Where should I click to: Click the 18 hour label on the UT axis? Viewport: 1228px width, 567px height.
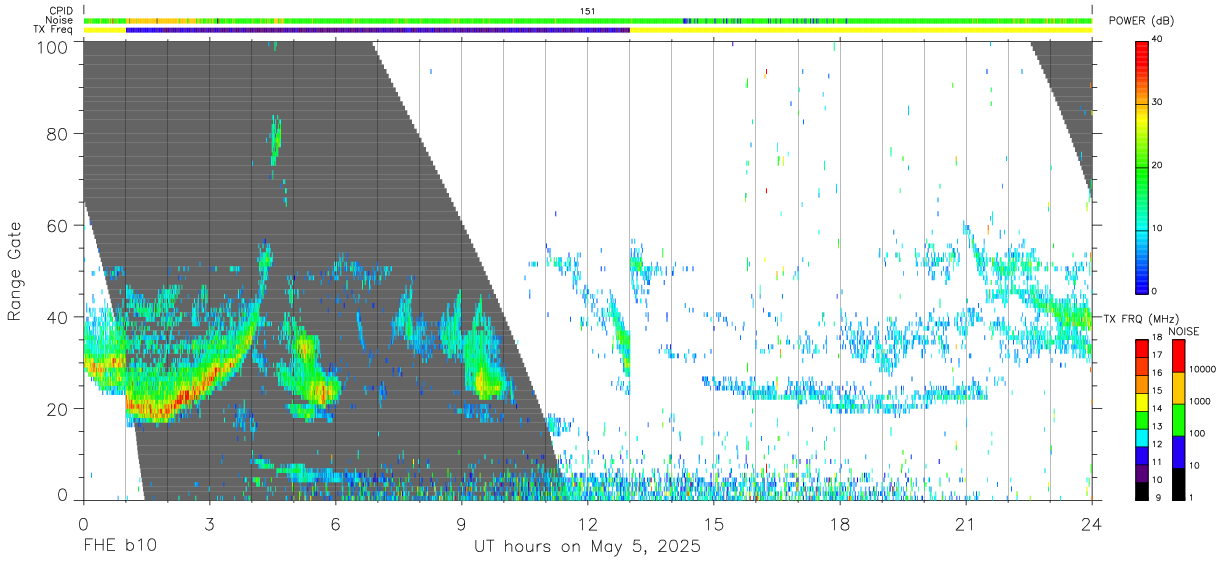point(840,523)
